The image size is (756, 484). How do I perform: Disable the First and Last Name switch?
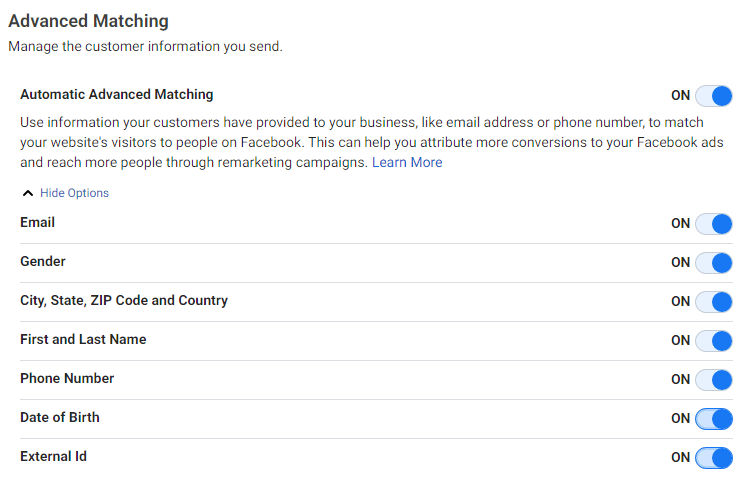point(714,341)
